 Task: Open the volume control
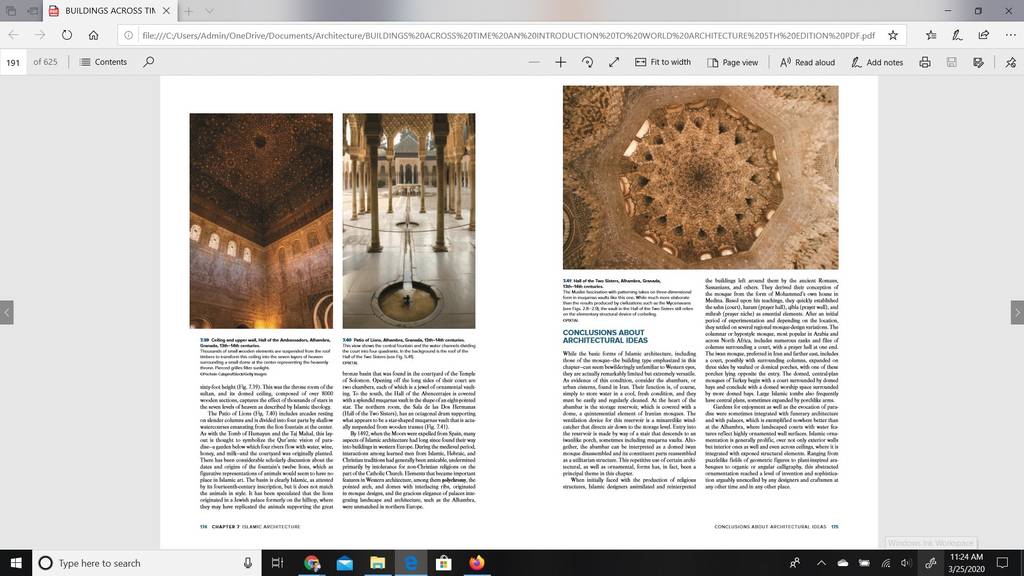pos(906,563)
